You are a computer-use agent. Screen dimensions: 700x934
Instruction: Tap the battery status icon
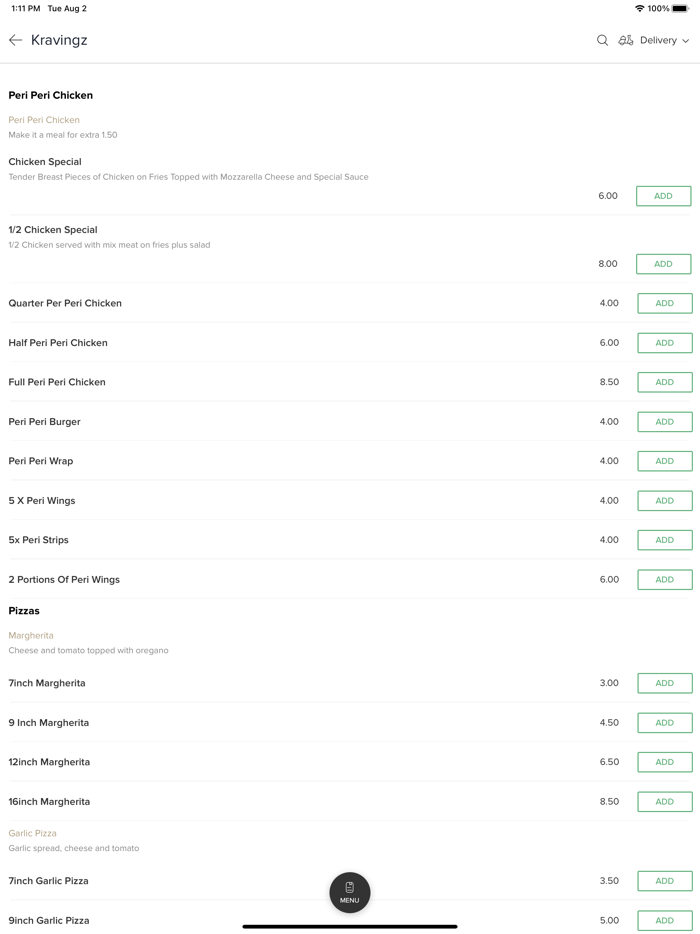[x=680, y=9]
